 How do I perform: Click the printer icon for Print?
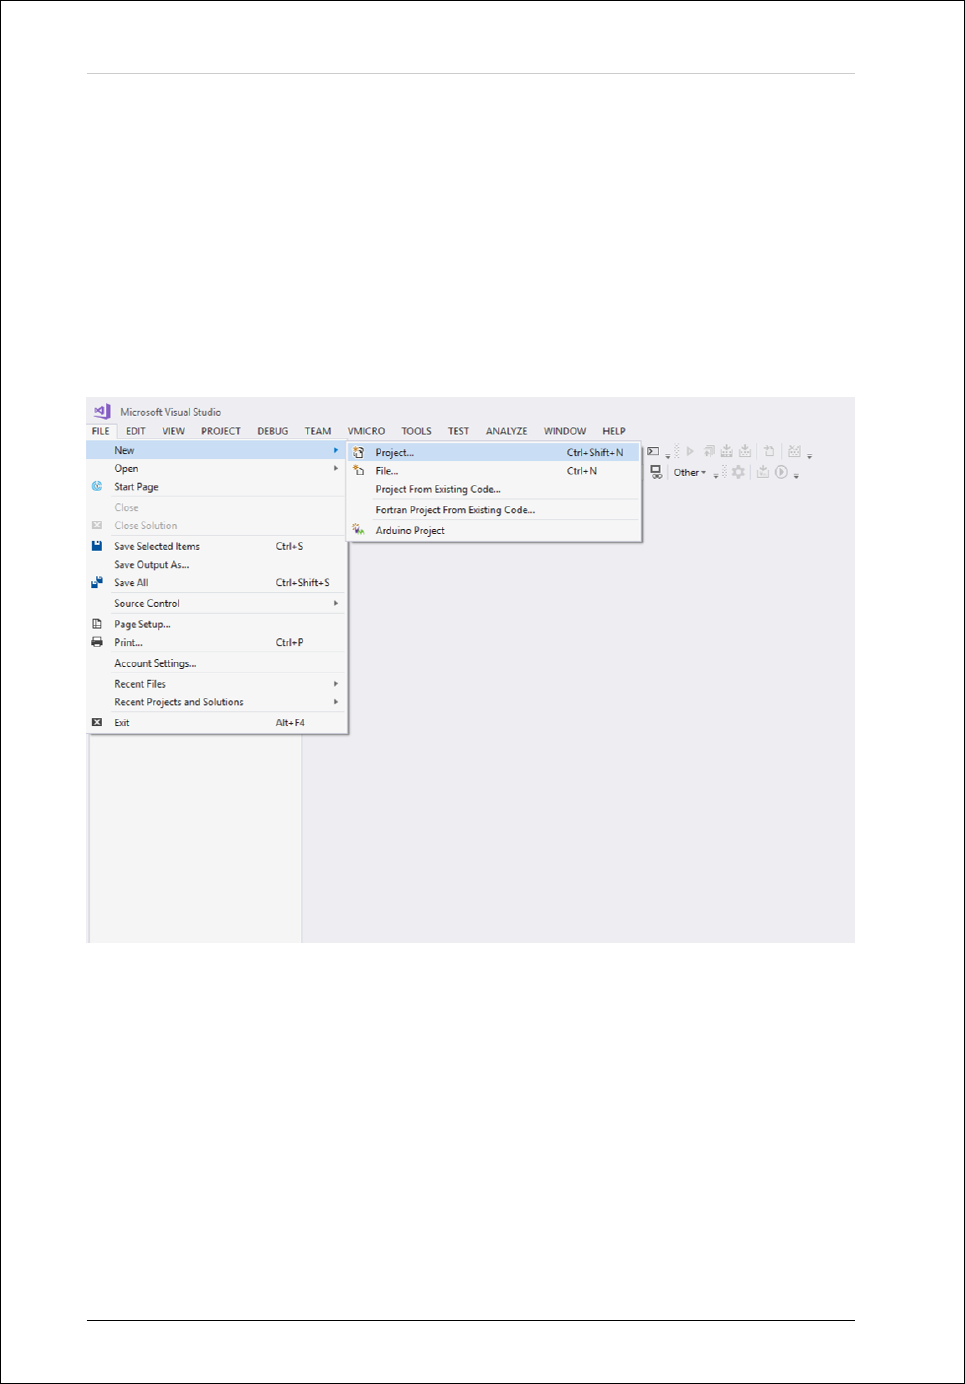[97, 642]
